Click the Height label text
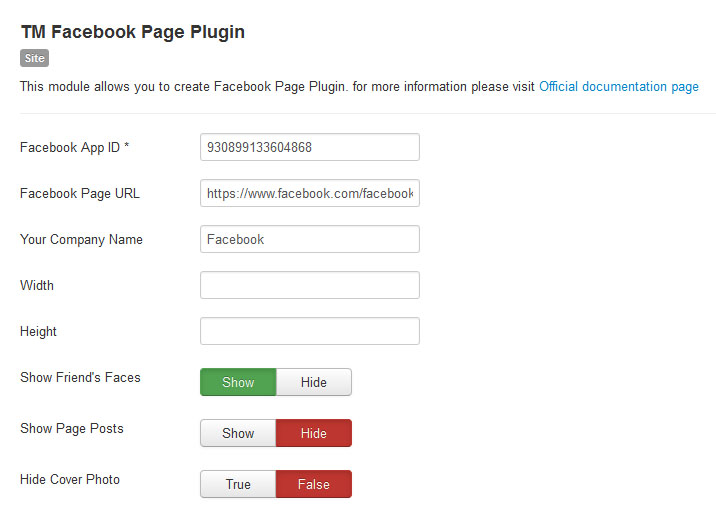The width and height of the screenshot is (716, 521). [38, 332]
